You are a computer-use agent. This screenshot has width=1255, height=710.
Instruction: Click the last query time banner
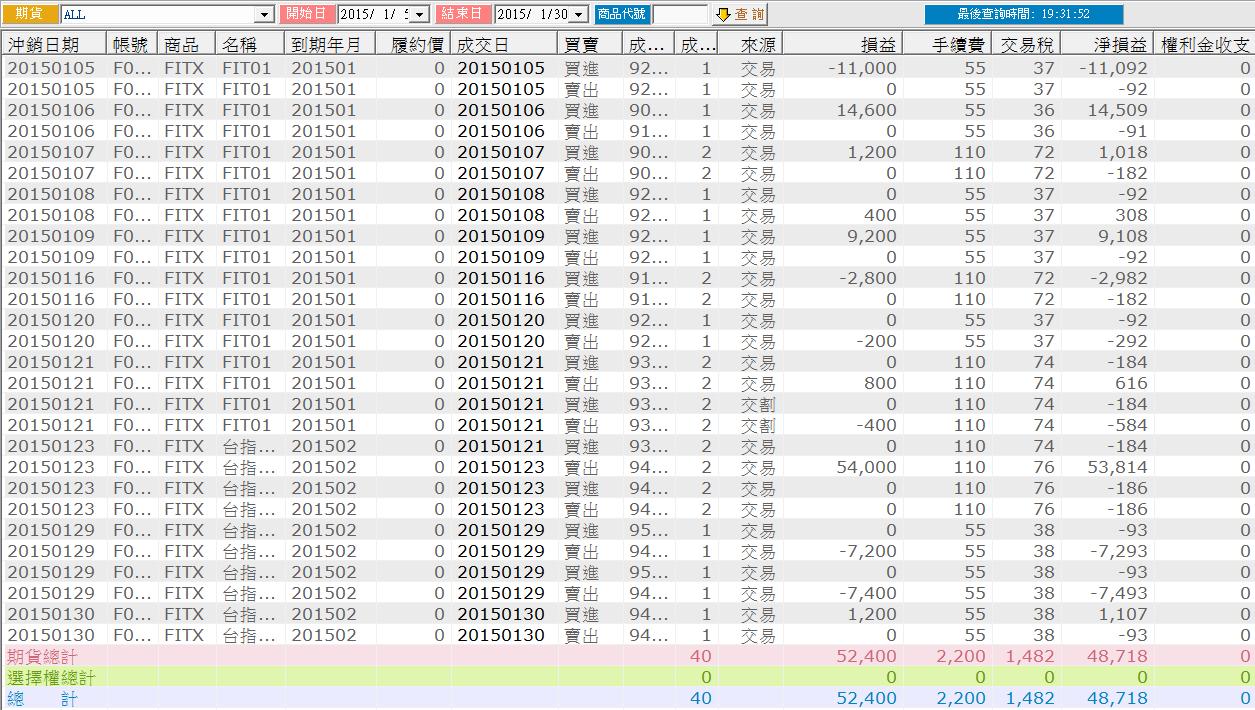pyautogui.click(x=1024, y=14)
